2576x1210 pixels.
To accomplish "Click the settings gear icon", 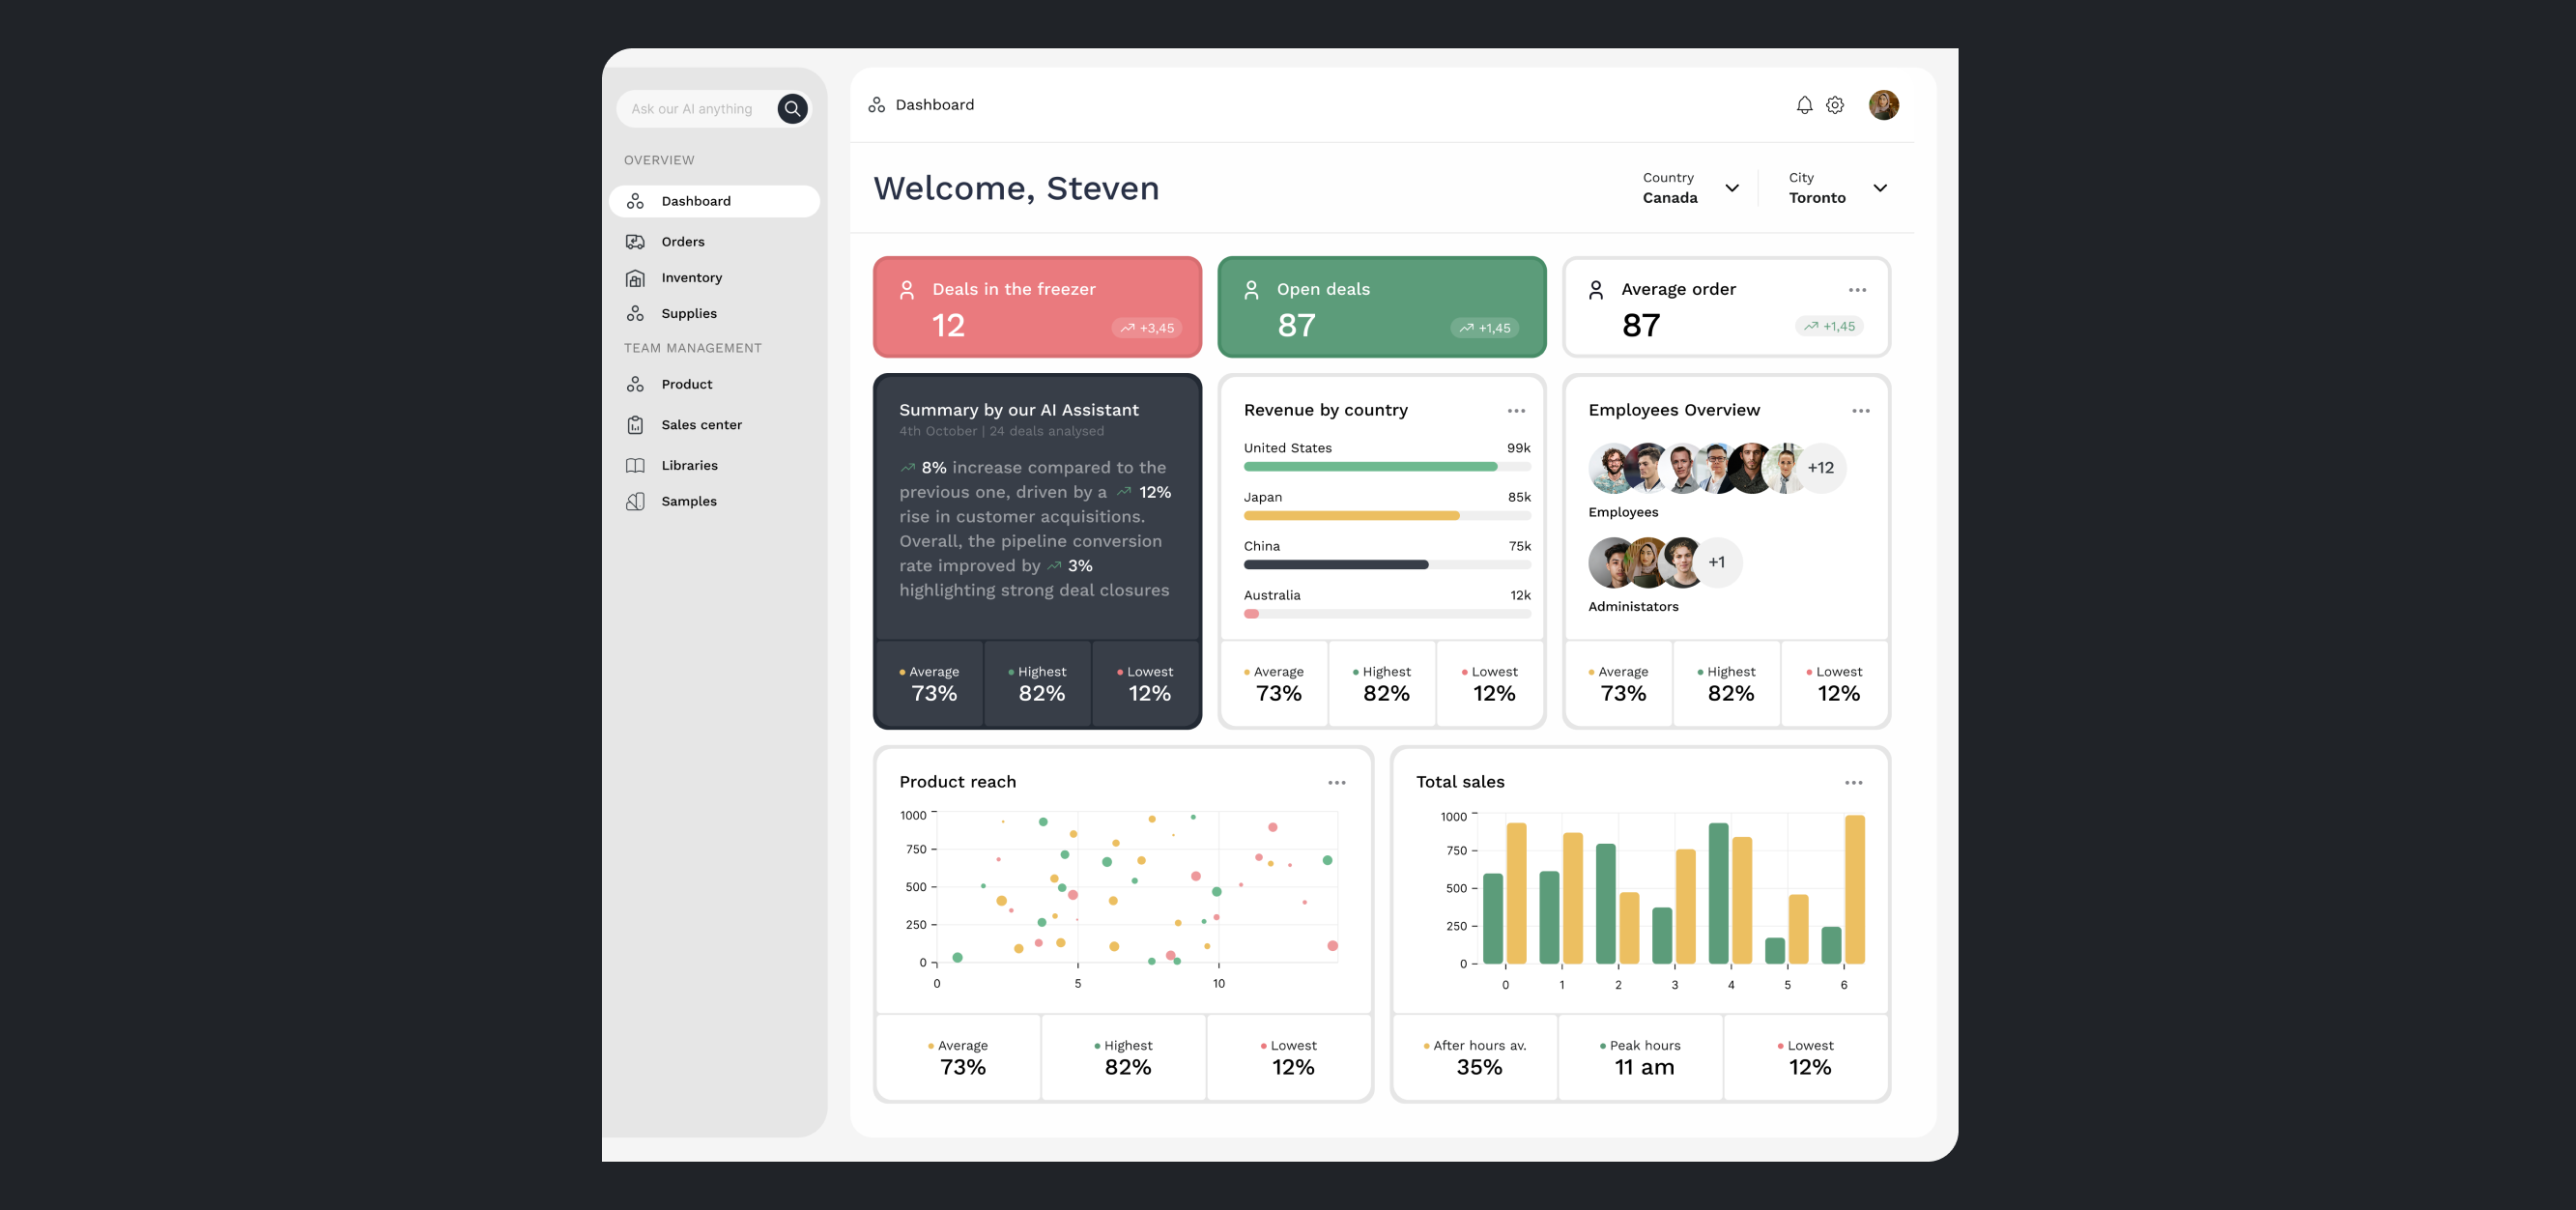I will tap(1835, 104).
